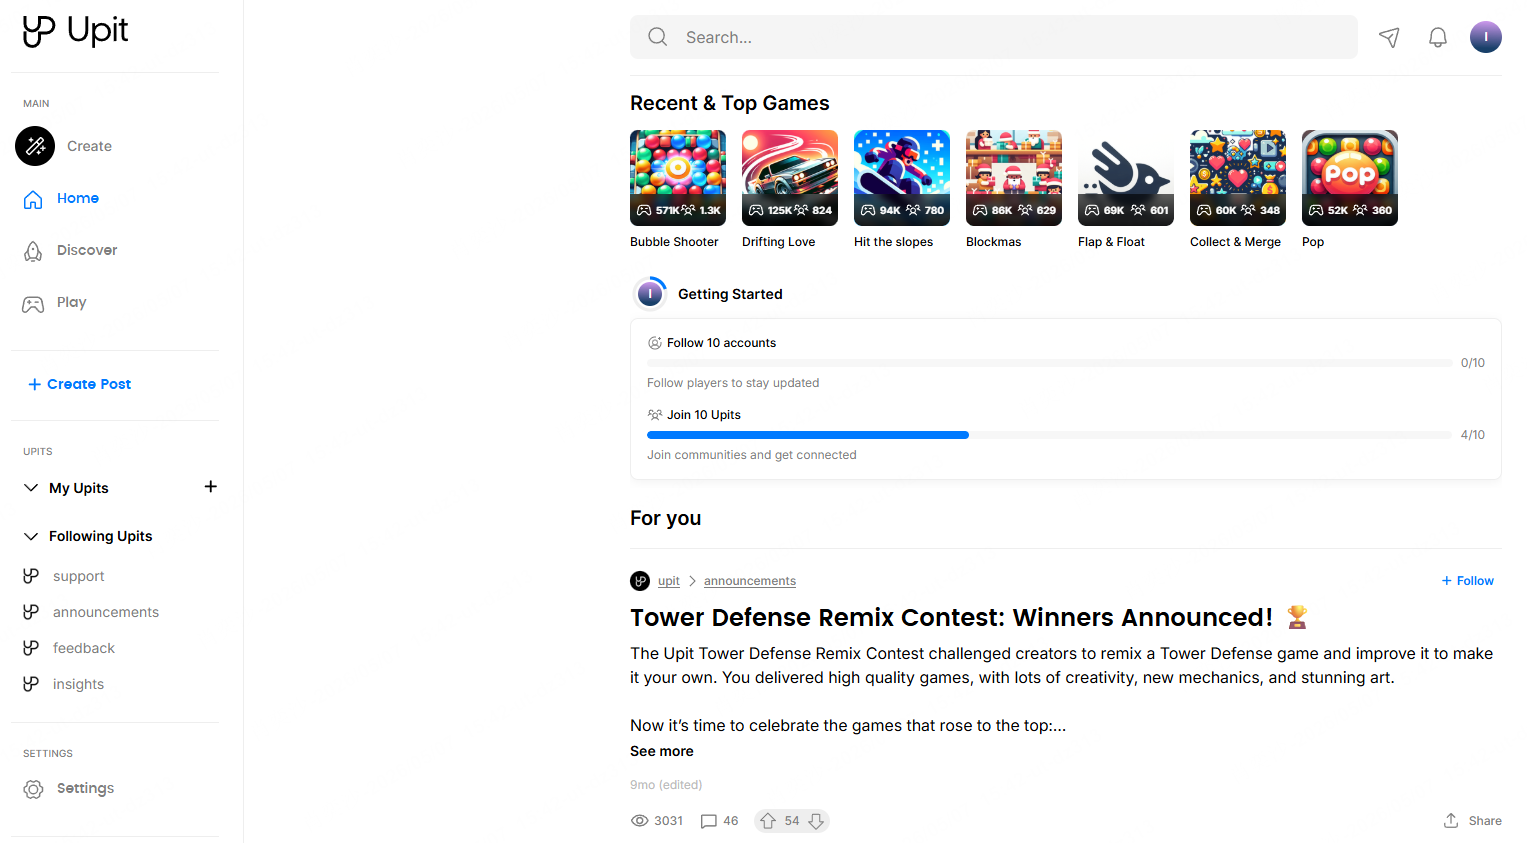Click the Join Upits progress bar
Viewport: 1527px width, 843px height.
(x=1049, y=435)
